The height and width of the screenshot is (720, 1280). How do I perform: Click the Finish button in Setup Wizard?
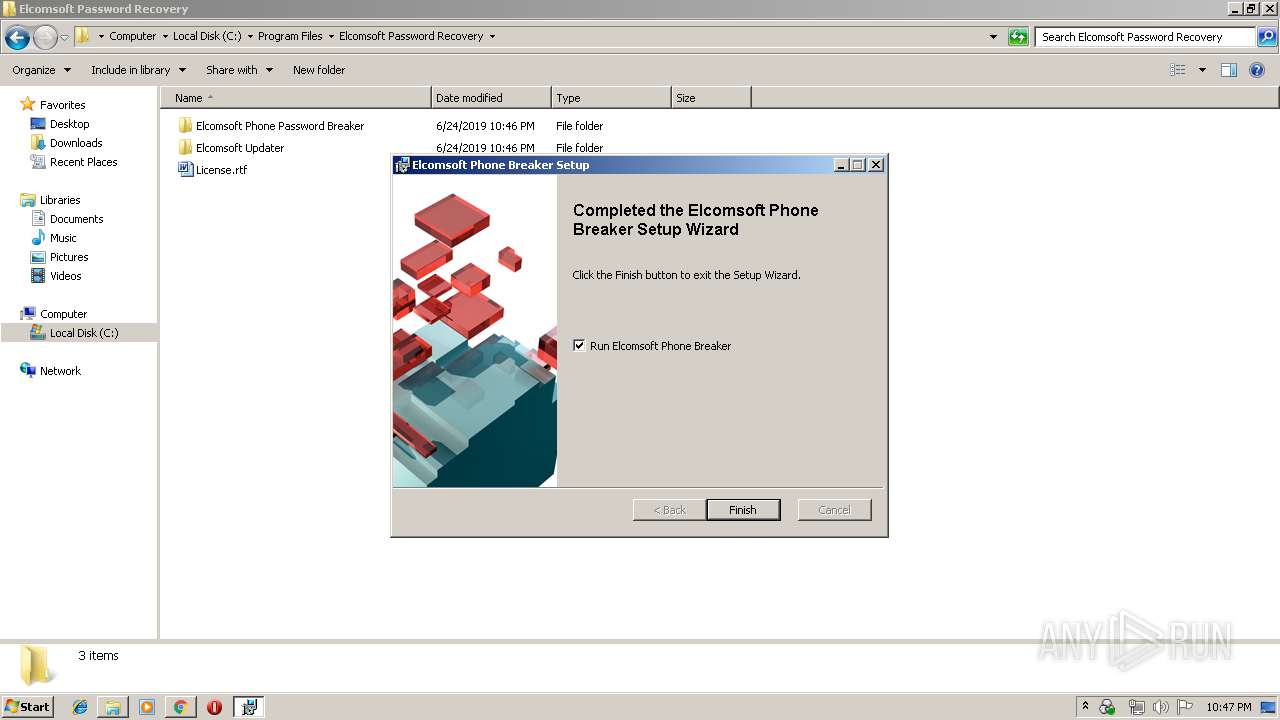pyautogui.click(x=743, y=510)
